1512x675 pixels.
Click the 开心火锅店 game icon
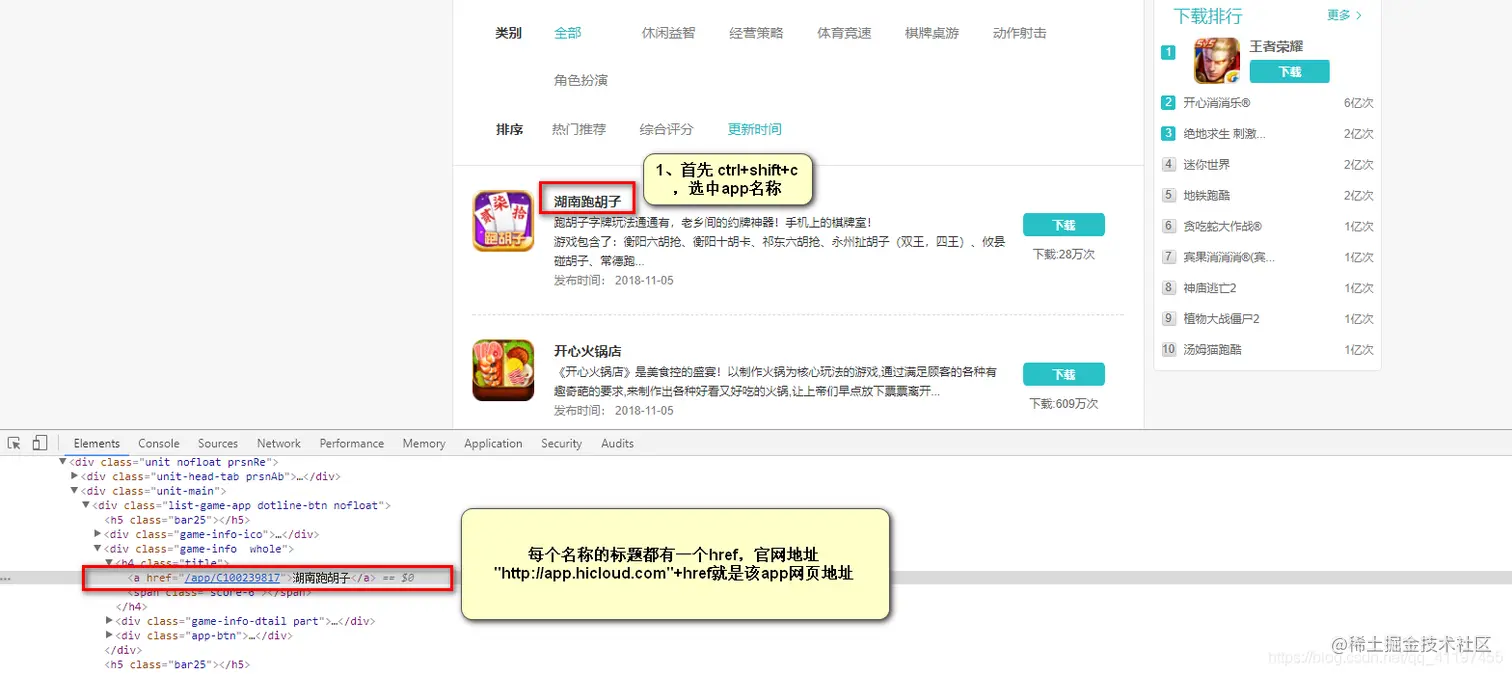pos(503,370)
